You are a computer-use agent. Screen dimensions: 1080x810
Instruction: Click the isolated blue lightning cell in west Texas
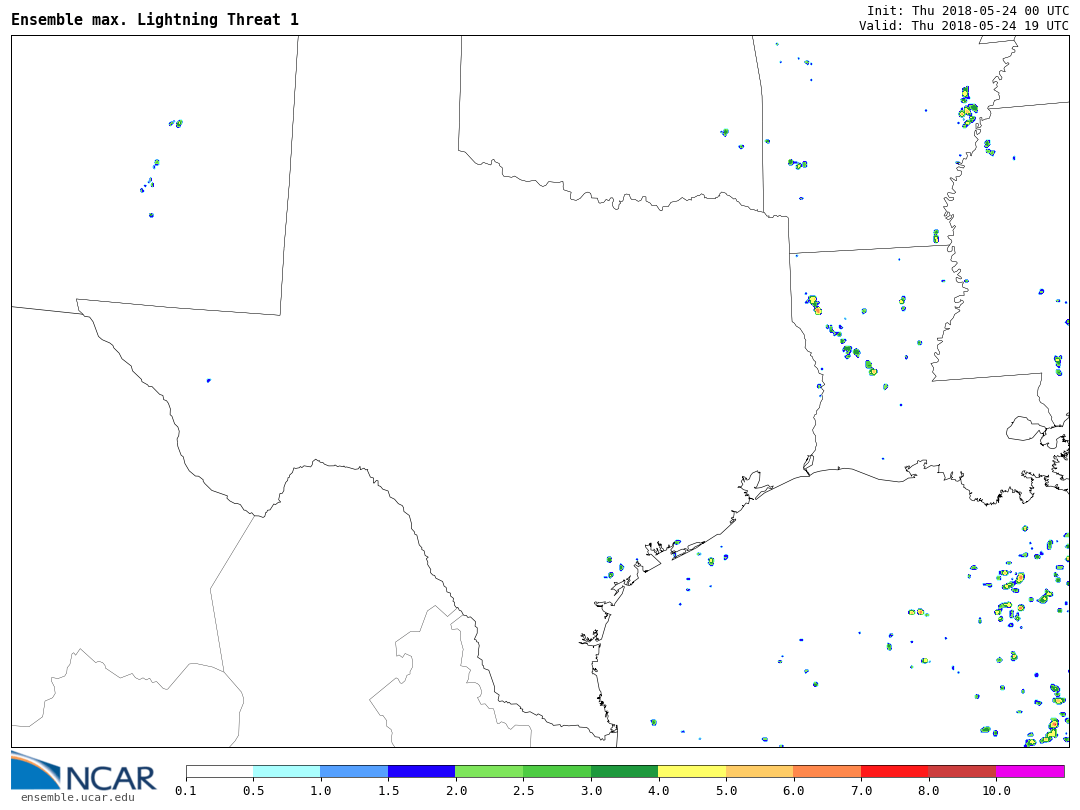point(208,380)
